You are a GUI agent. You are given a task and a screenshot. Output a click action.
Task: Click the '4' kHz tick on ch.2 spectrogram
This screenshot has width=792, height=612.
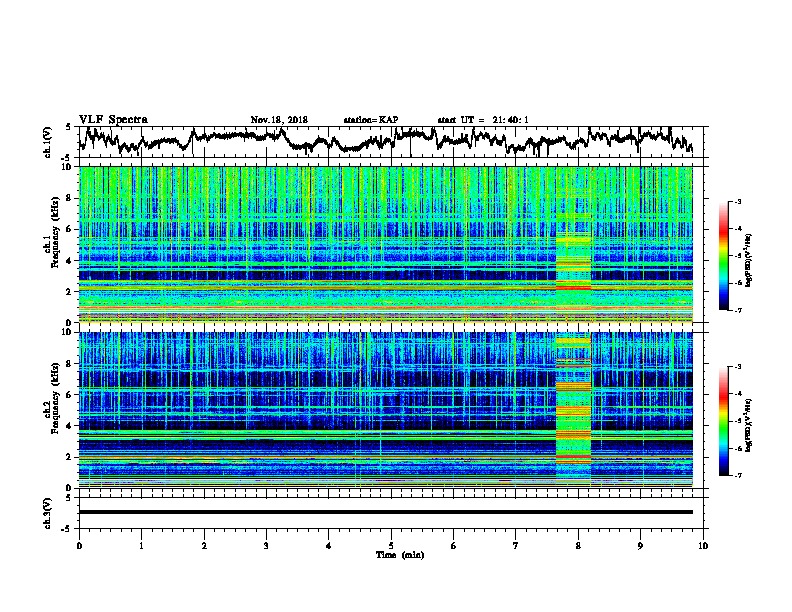[71, 426]
